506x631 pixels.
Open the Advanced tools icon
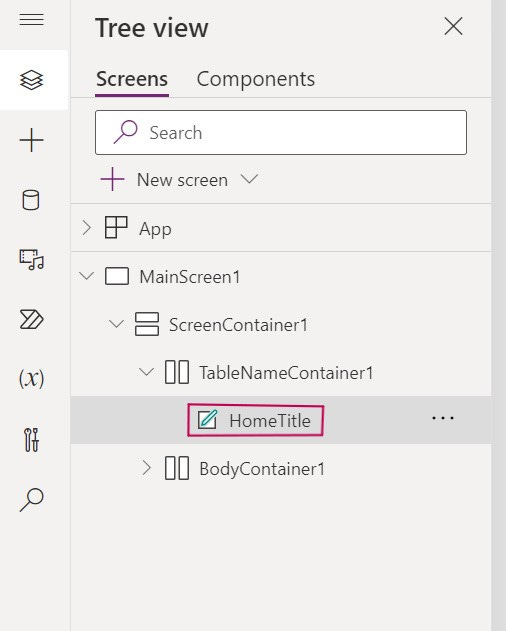(31, 440)
